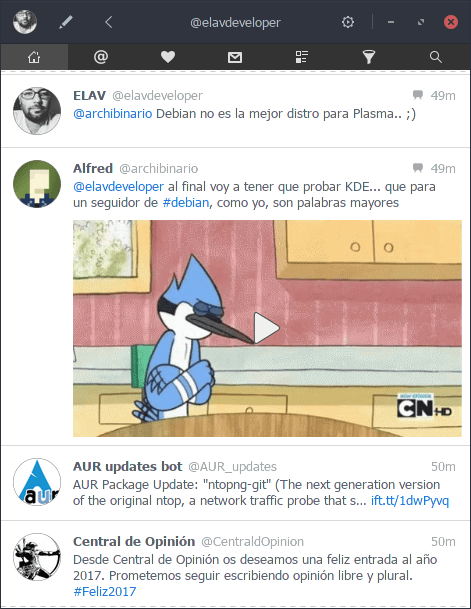The height and width of the screenshot is (609, 471).
Task: Click the account avatar in title bar
Action: [25, 22]
